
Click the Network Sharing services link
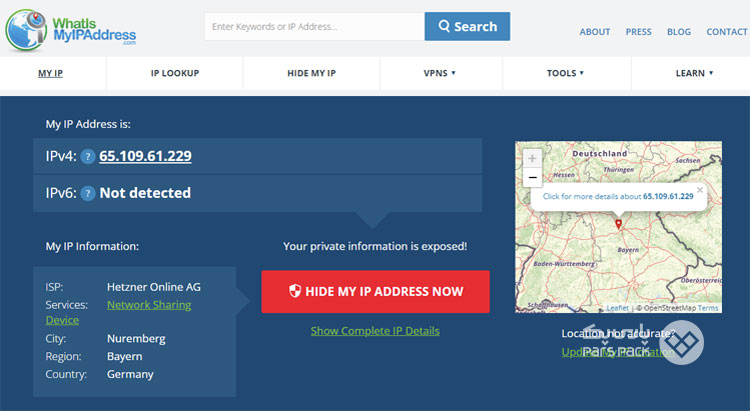(x=149, y=305)
